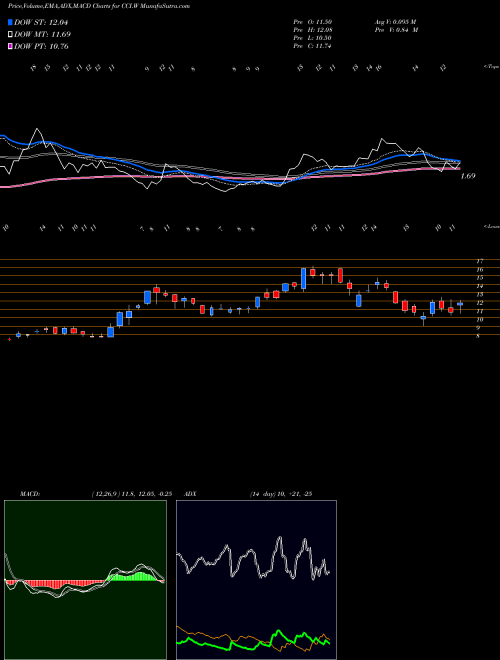The image size is (500, 660).
Task: Select the 'DOW MT: 11.69' label
Action: click(42, 35)
